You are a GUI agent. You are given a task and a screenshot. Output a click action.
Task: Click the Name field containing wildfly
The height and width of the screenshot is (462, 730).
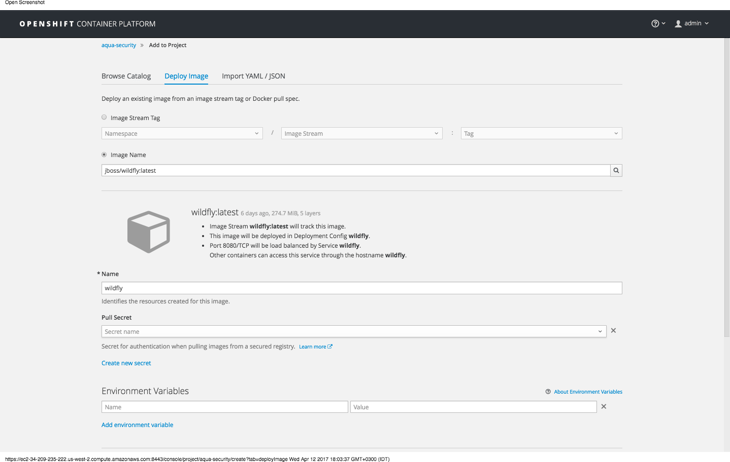point(362,288)
